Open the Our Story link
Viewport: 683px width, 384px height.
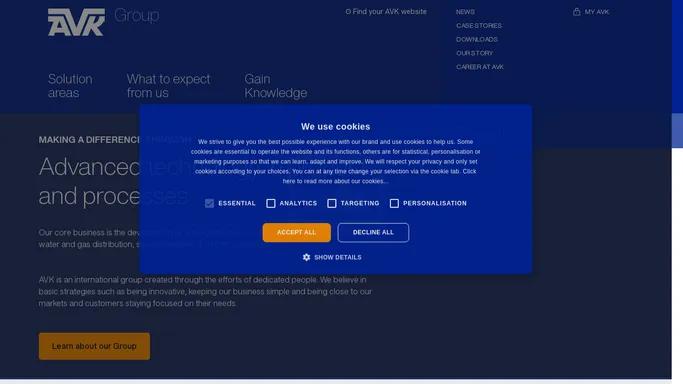(x=474, y=53)
